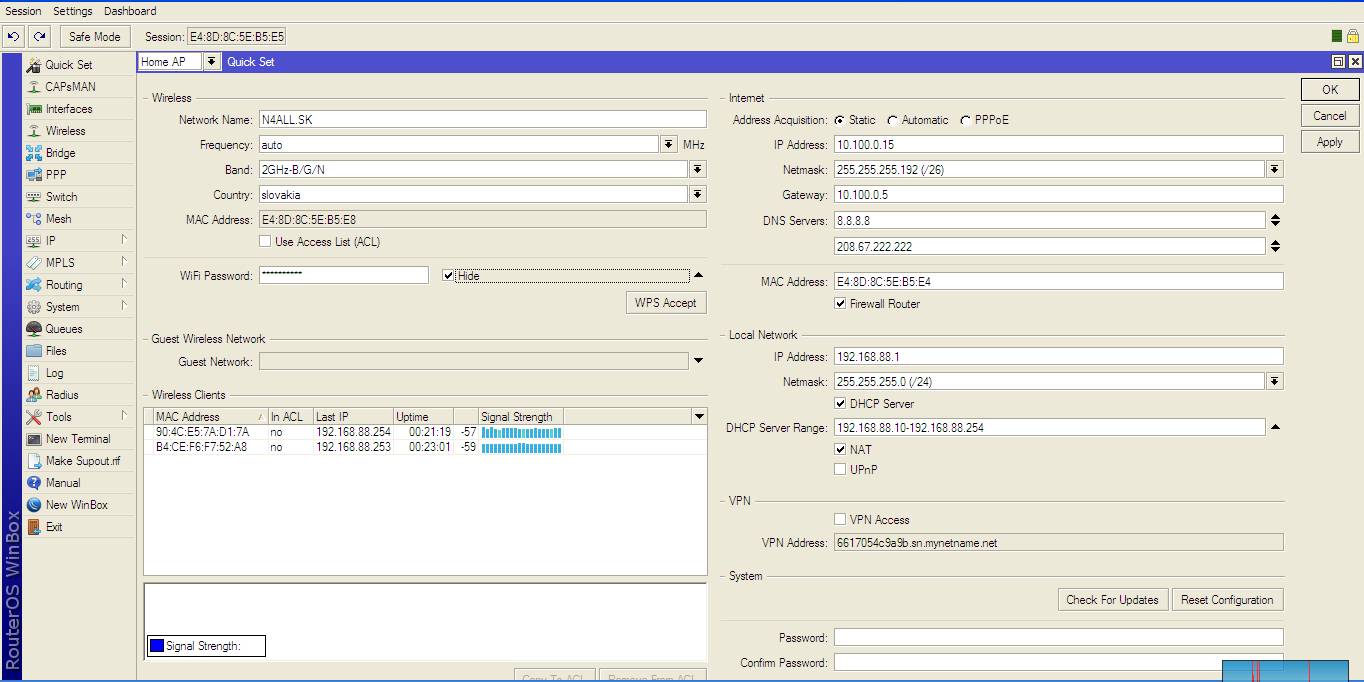Image resolution: width=1364 pixels, height=682 pixels.
Task: Expand the Country dropdown list
Action: (x=697, y=195)
